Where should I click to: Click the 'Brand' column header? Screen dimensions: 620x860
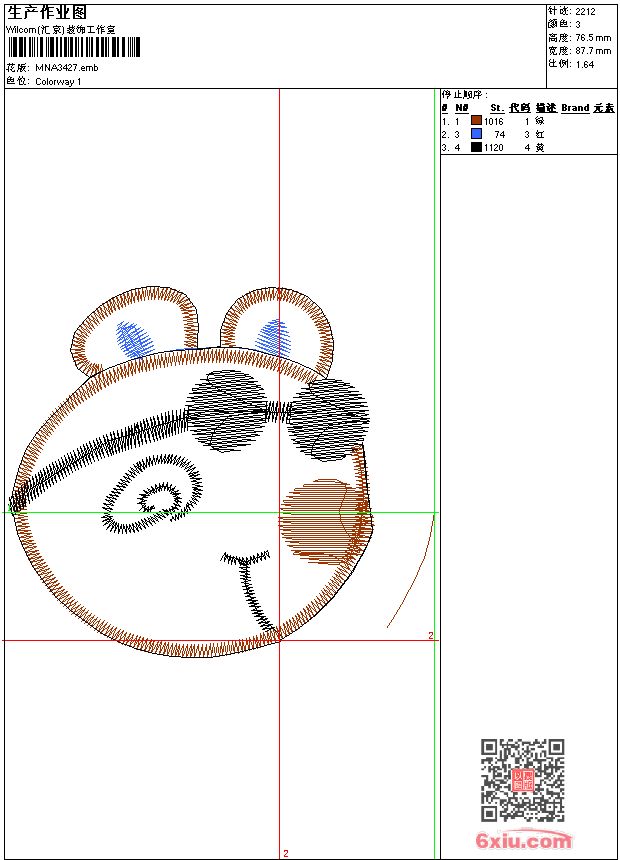click(x=575, y=108)
